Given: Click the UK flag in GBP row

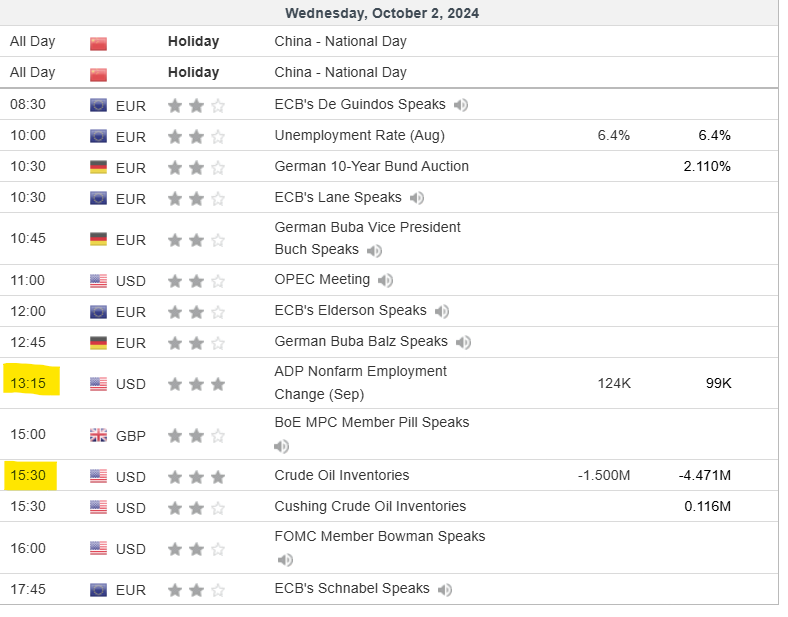Looking at the screenshot, I should click(x=99, y=435).
